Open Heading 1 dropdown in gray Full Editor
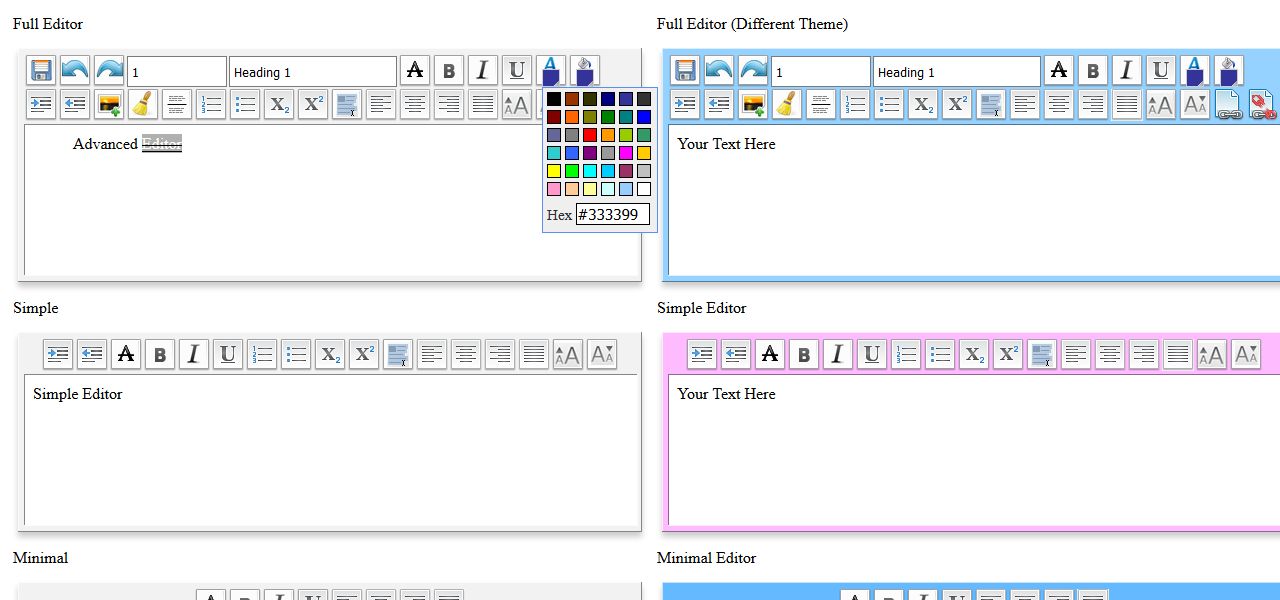Viewport: 1280px width, 600px height. pyautogui.click(x=313, y=71)
